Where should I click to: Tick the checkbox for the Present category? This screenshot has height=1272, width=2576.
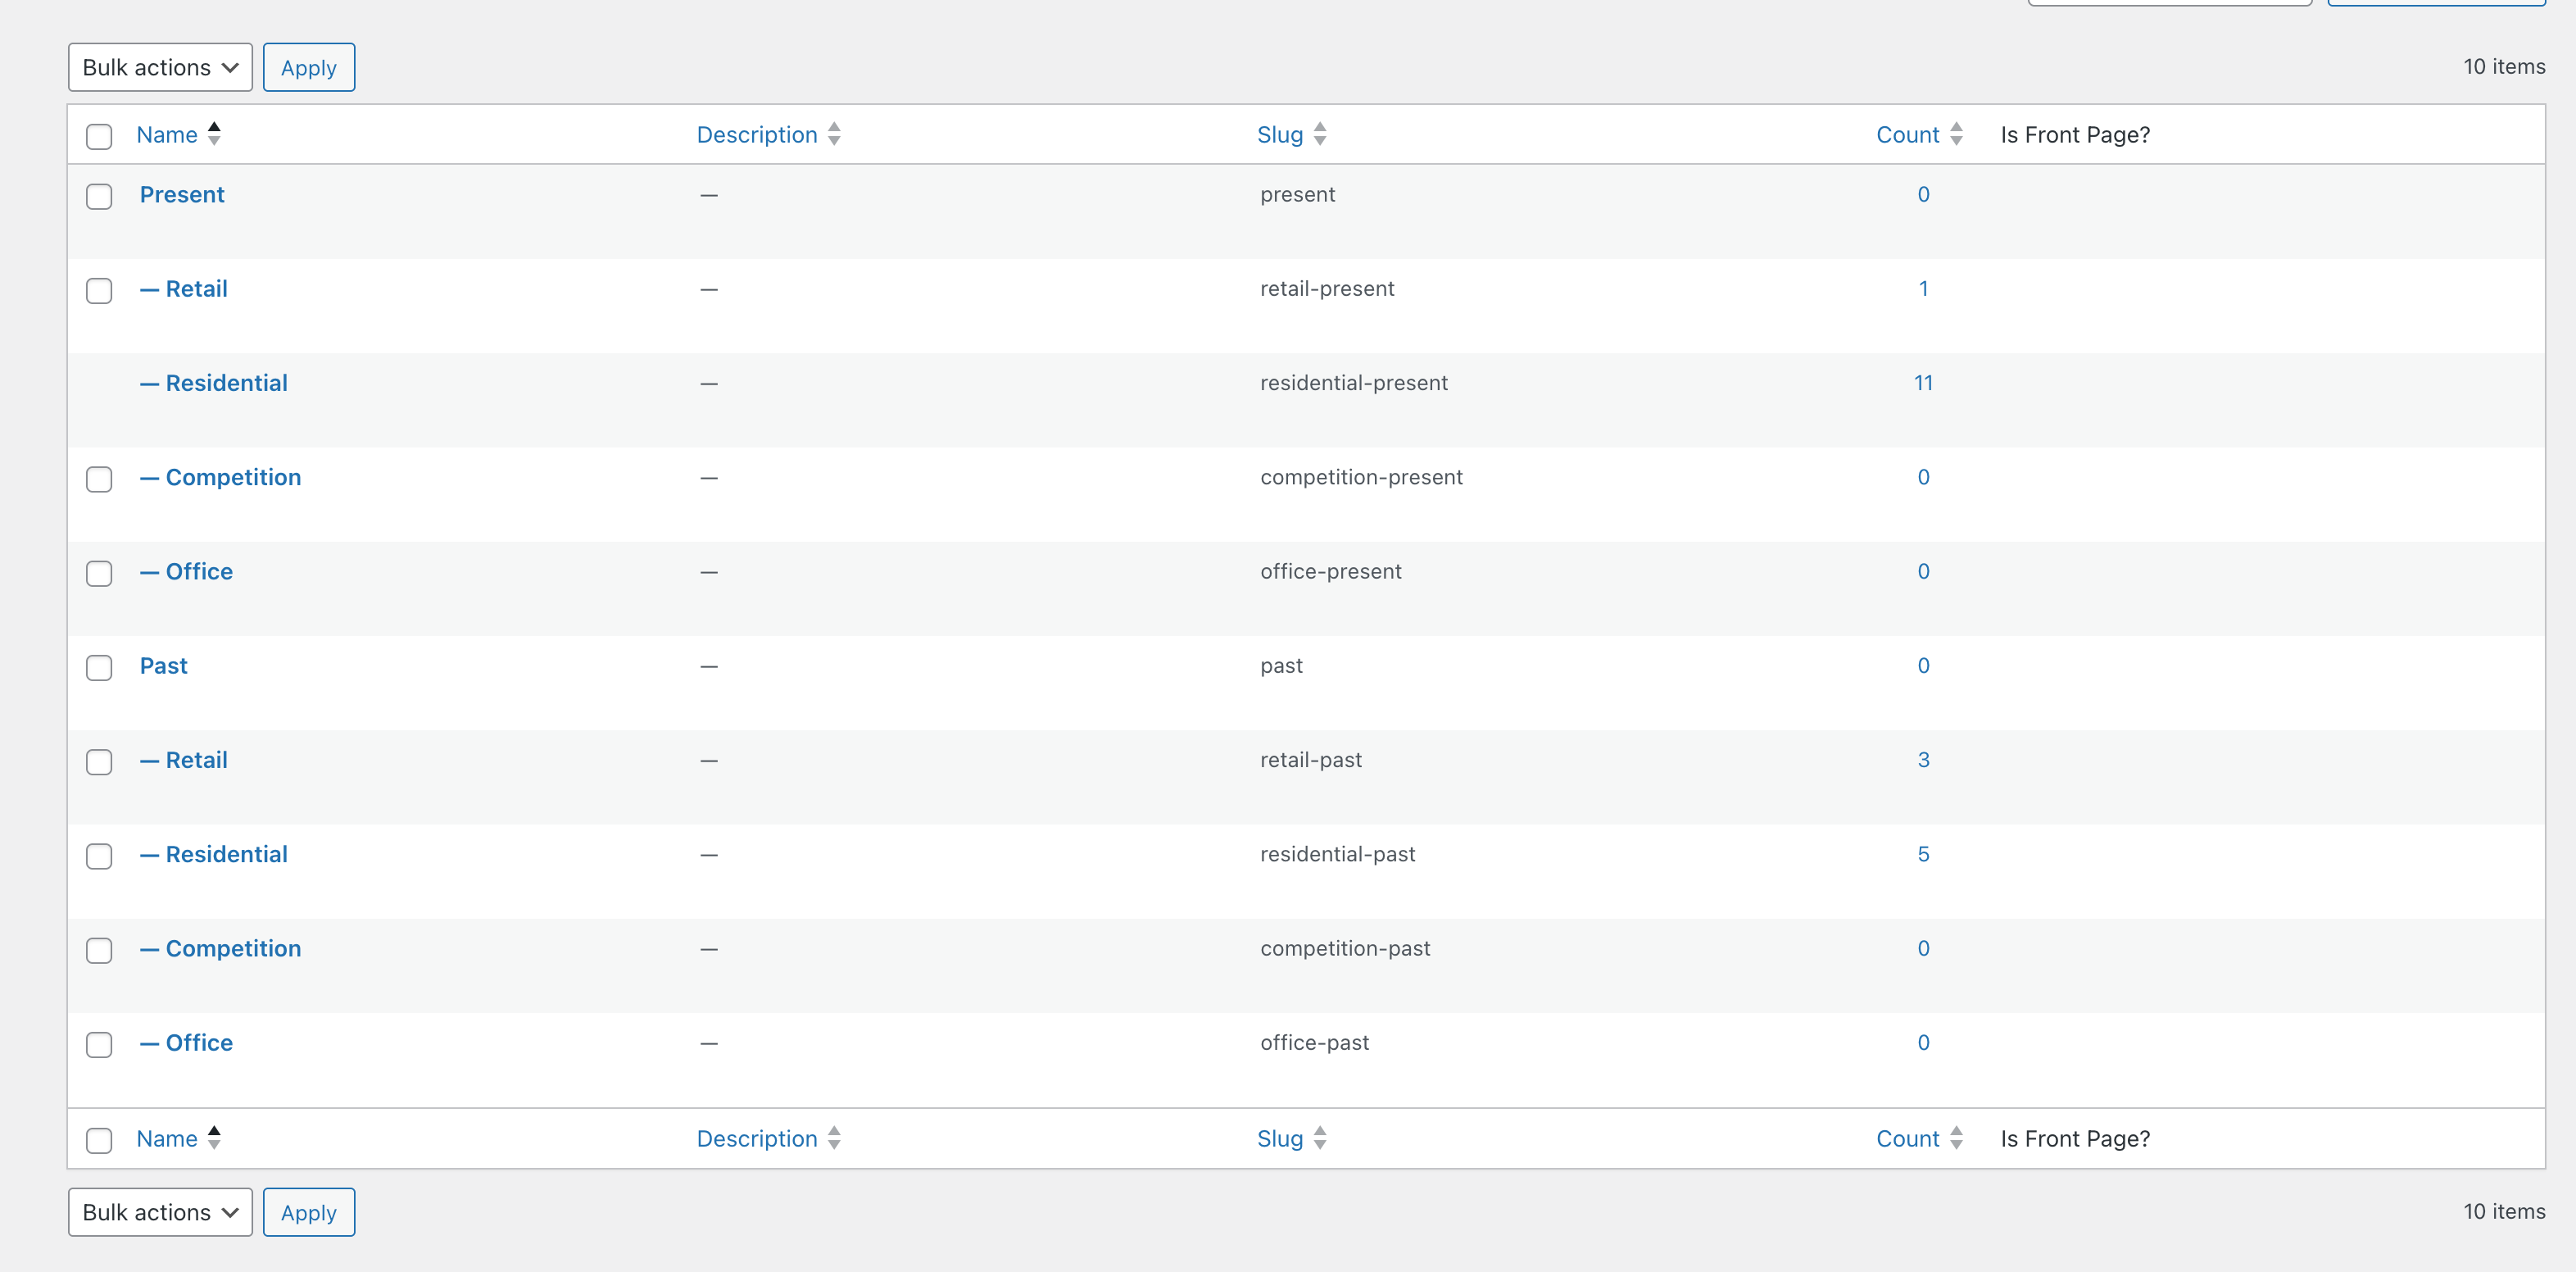coord(99,196)
